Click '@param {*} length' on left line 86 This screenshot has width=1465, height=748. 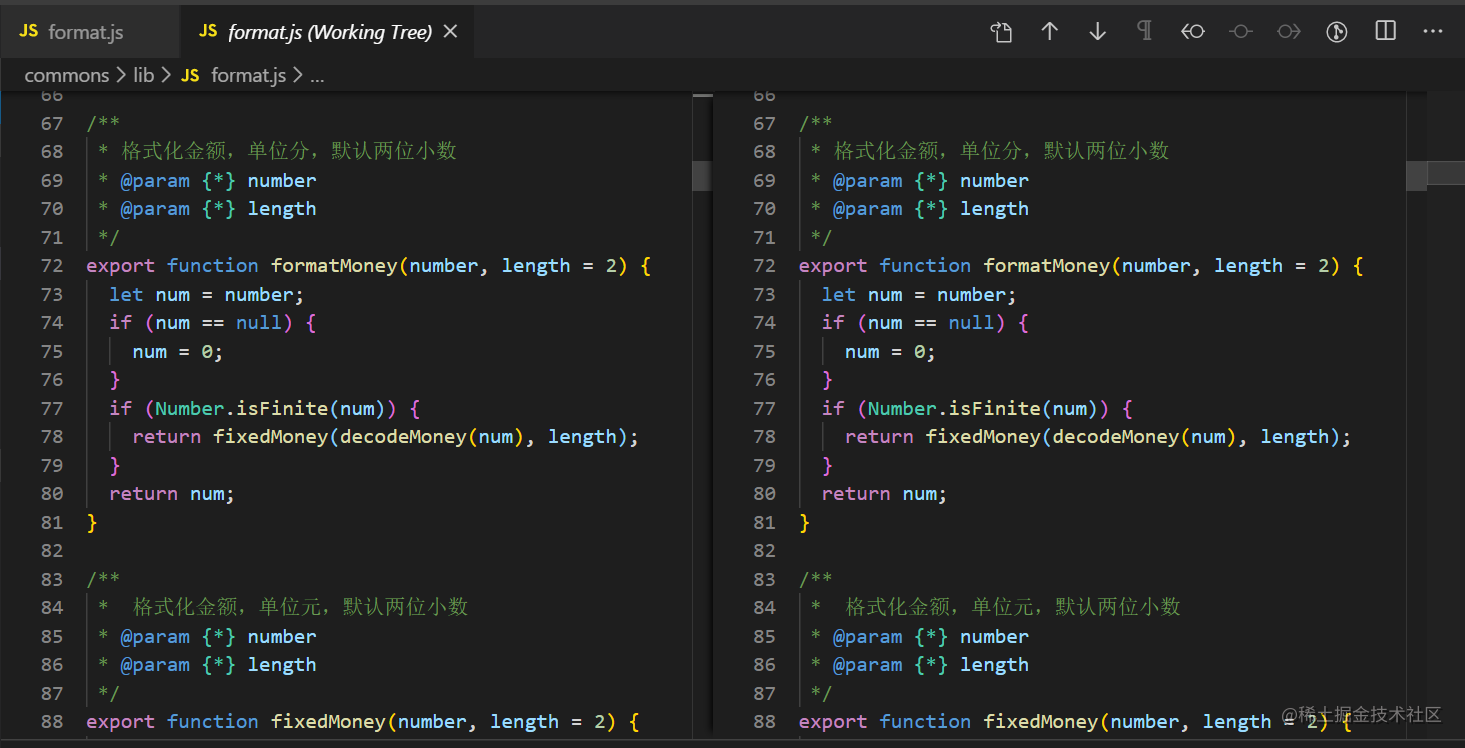218,665
